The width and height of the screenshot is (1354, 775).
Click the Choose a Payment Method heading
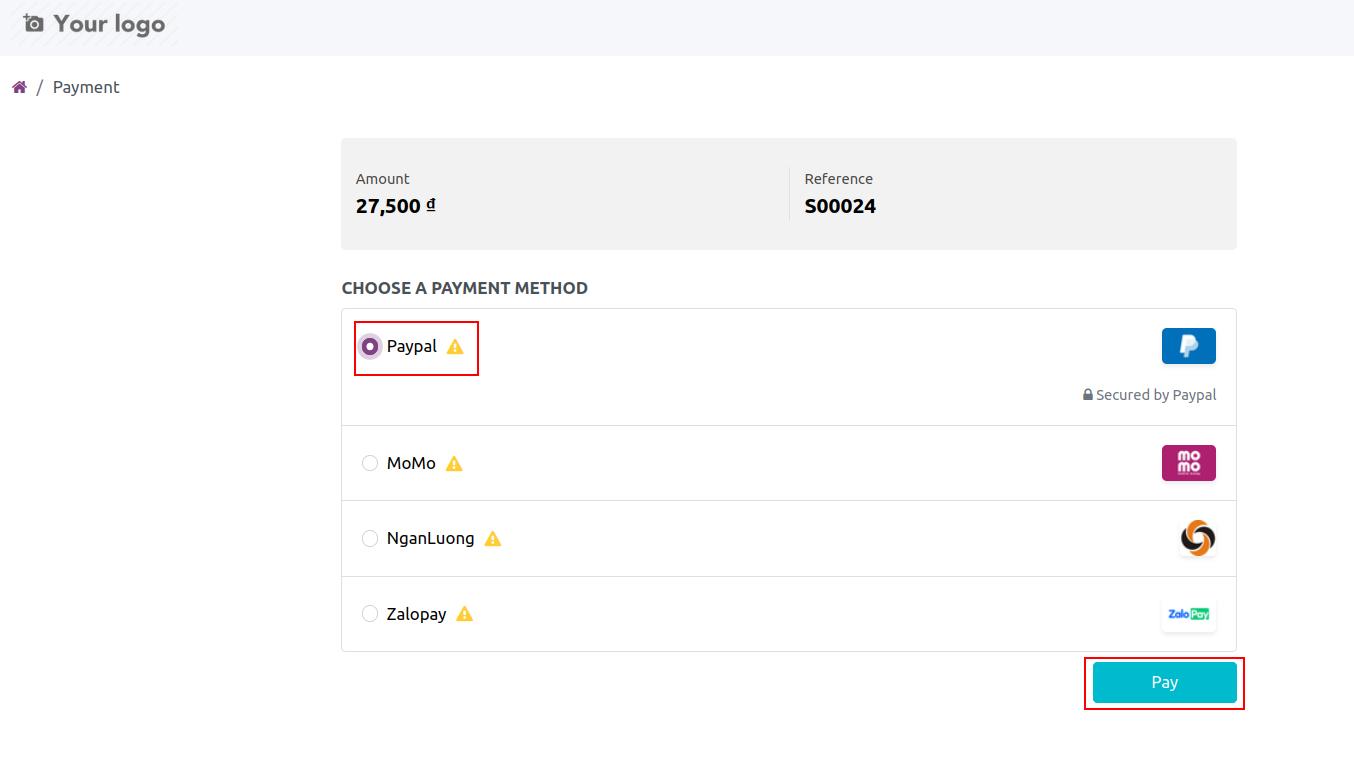pyautogui.click(x=464, y=288)
